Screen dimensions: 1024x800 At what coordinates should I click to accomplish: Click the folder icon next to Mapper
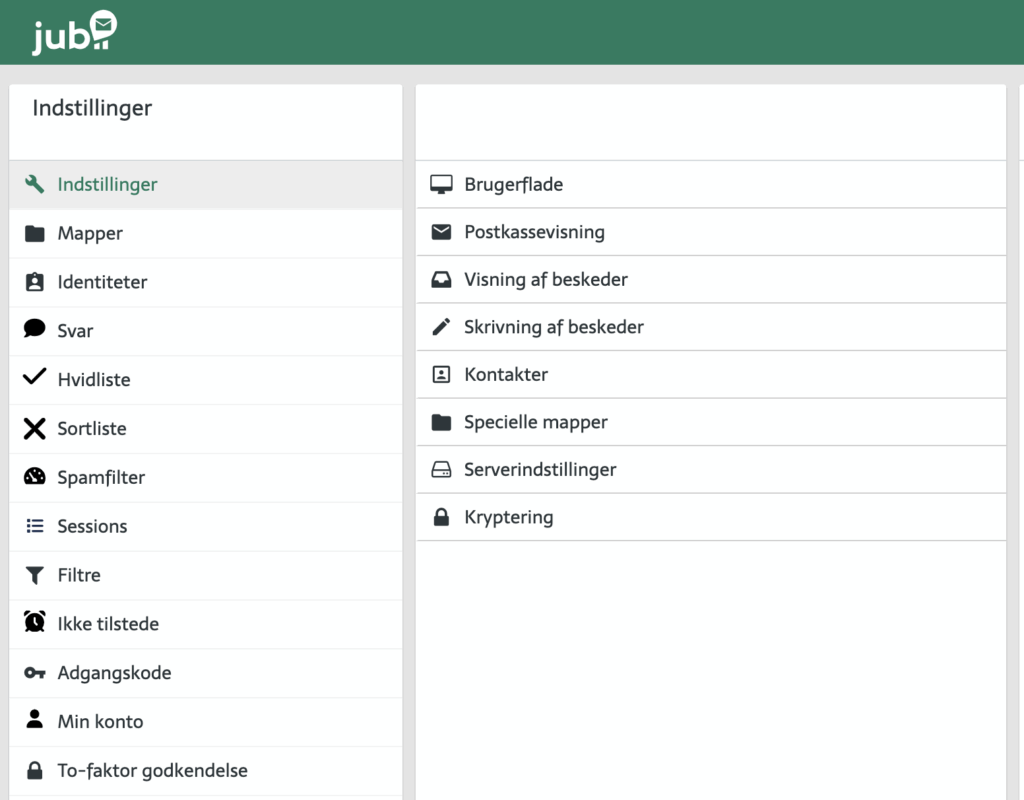tap(35, 234)
